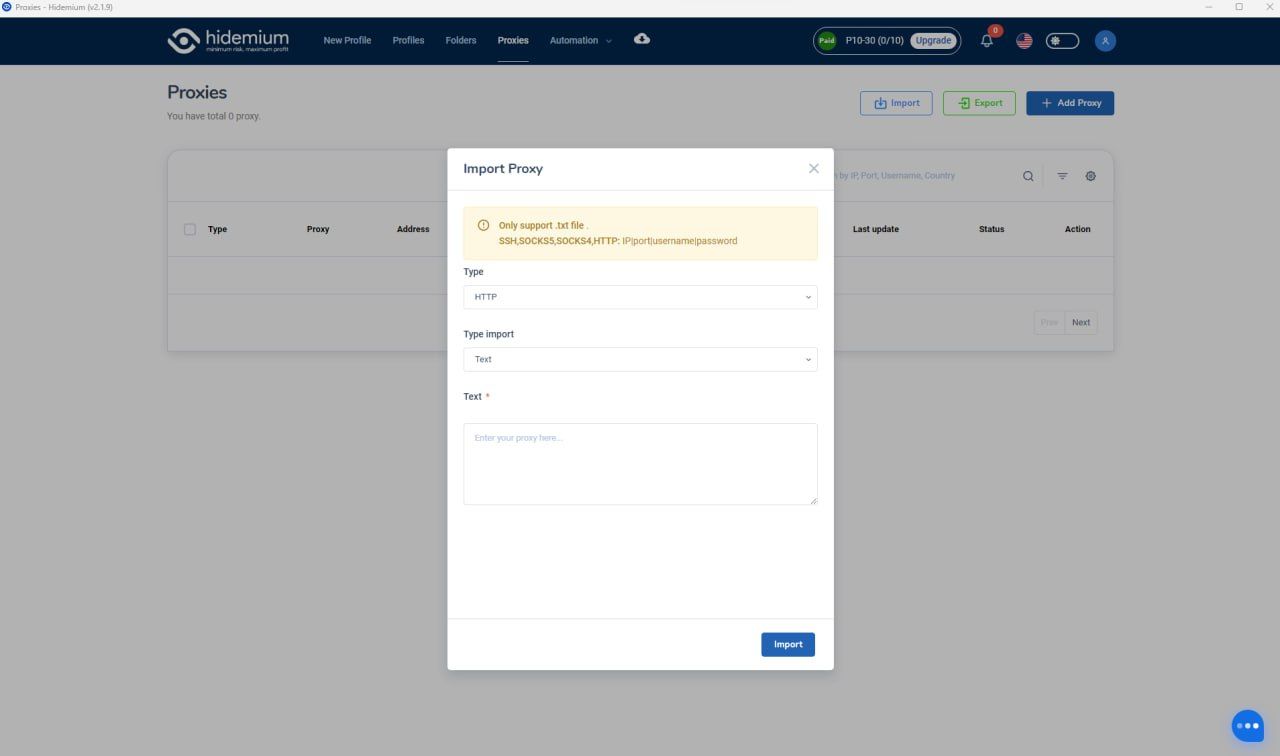Open the Automation menu dropdown
This screenshot has height=756, width=1280.
tap(580, 41)
